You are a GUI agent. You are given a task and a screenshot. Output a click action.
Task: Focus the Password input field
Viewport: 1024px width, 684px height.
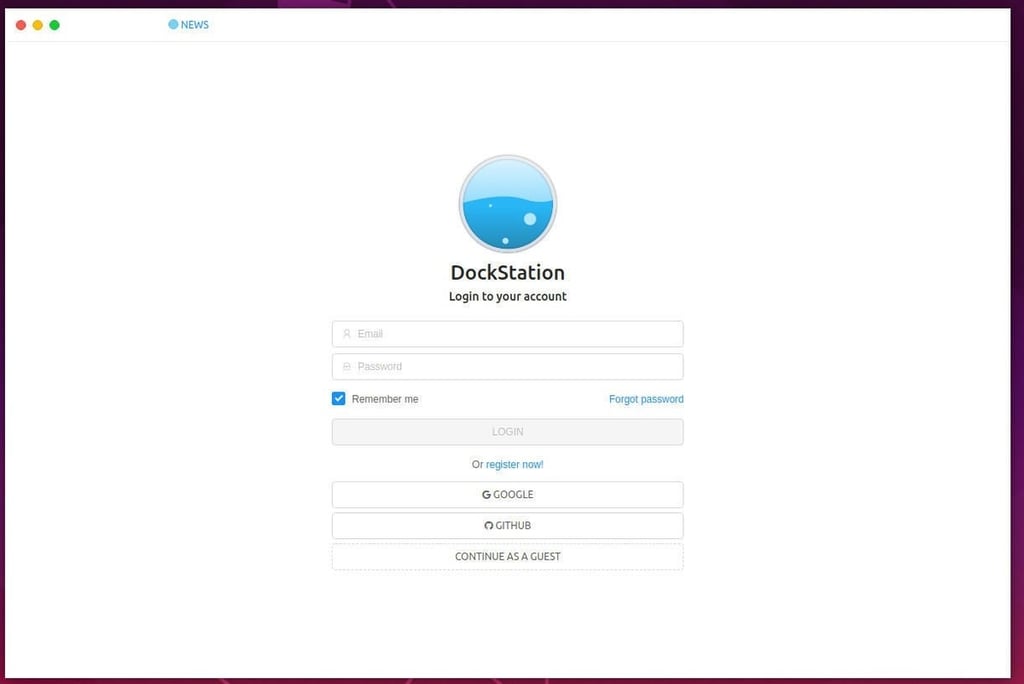(507, 366)
